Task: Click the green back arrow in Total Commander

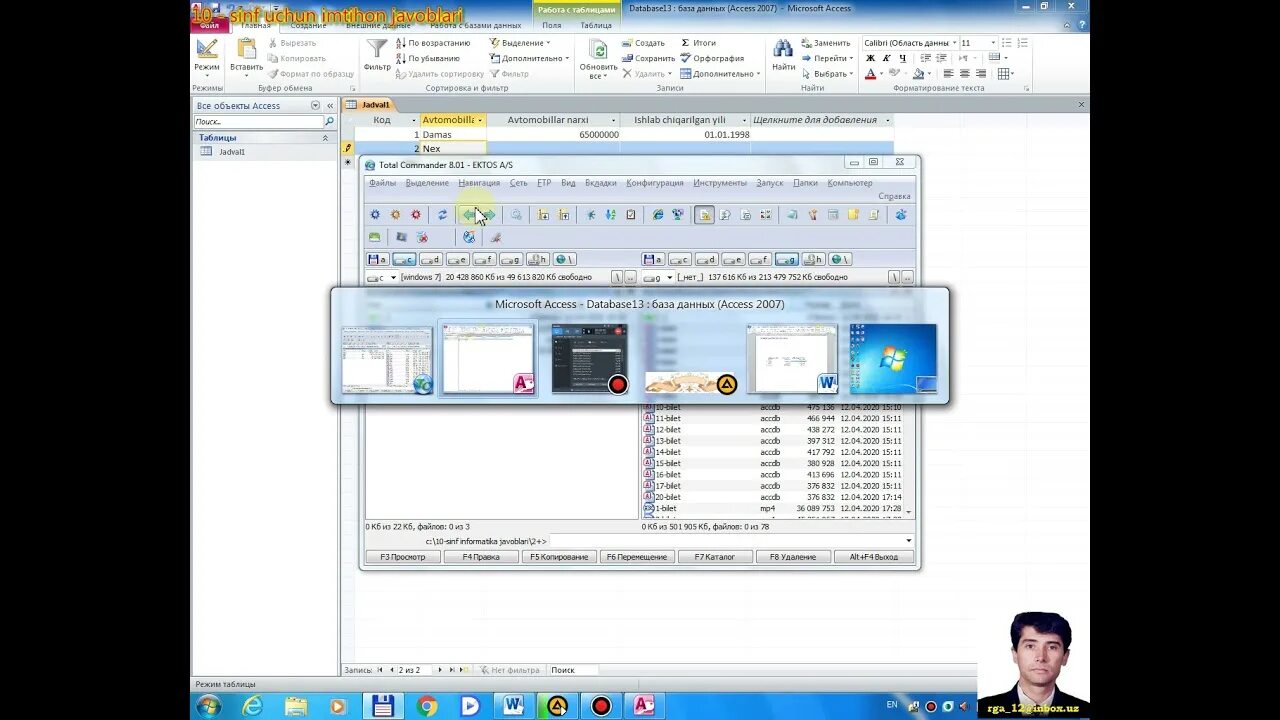Action: coord(468,214)
